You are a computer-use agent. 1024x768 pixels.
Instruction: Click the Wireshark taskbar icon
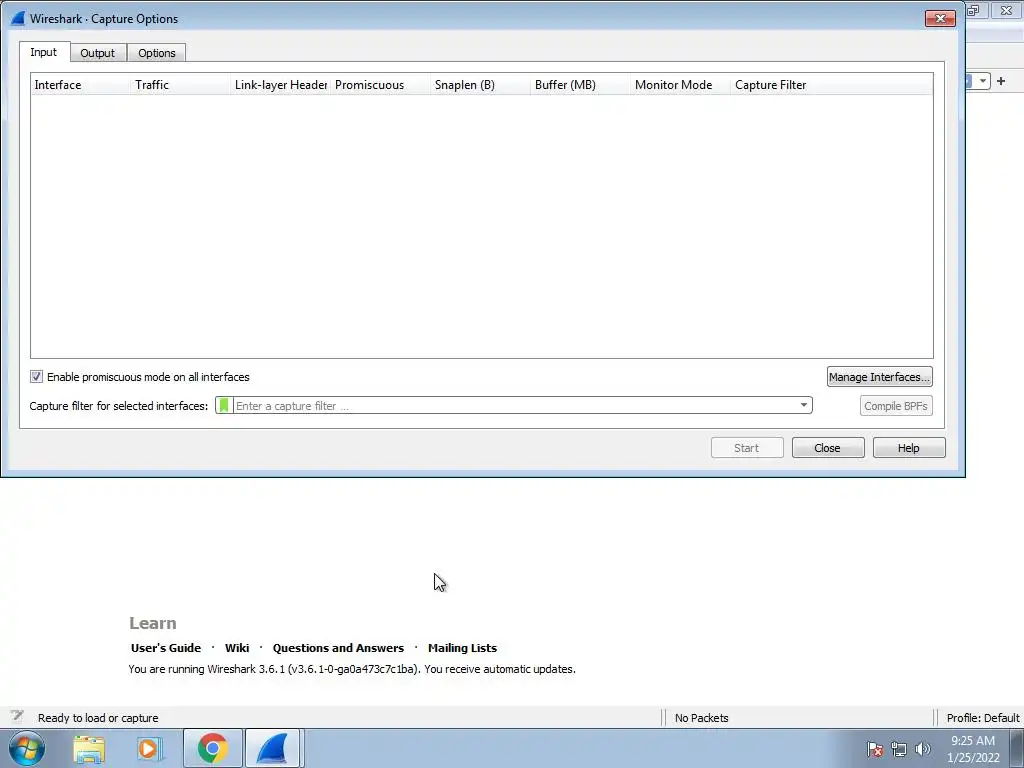(x=273, y=748)
